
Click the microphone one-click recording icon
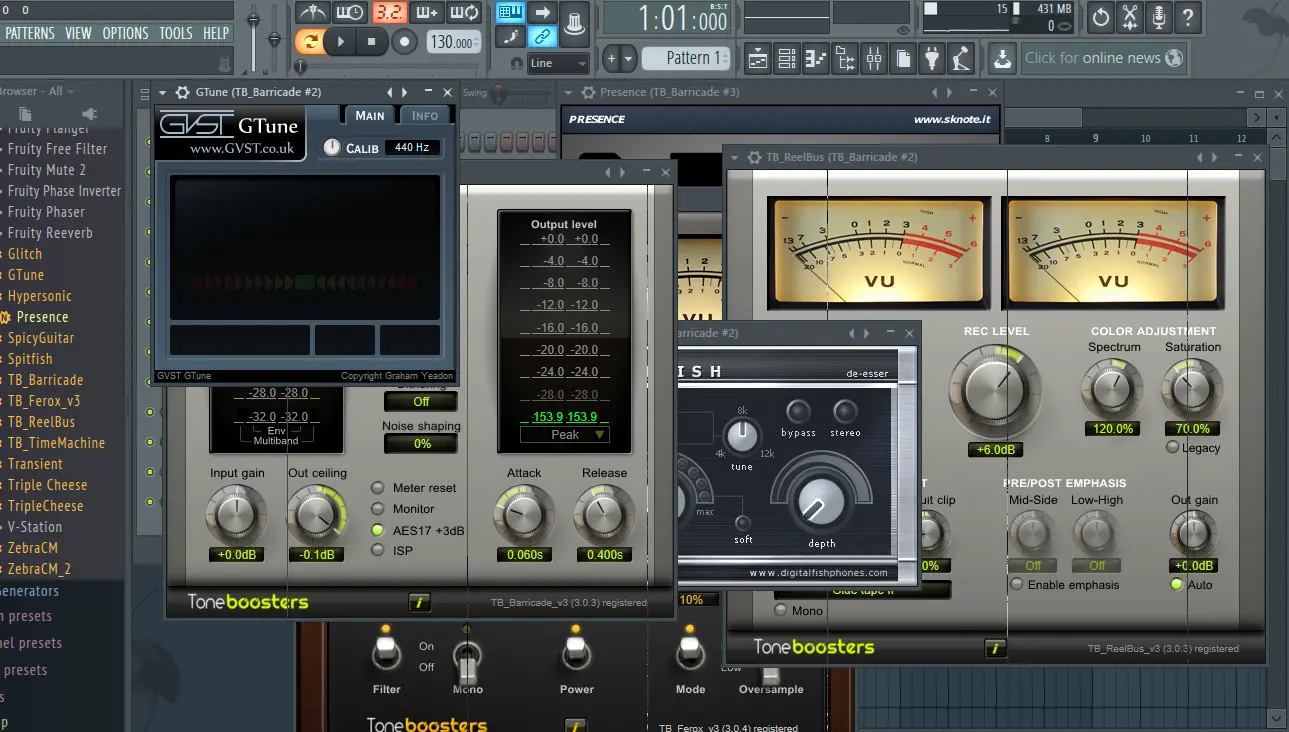[x=1159, y=16]
